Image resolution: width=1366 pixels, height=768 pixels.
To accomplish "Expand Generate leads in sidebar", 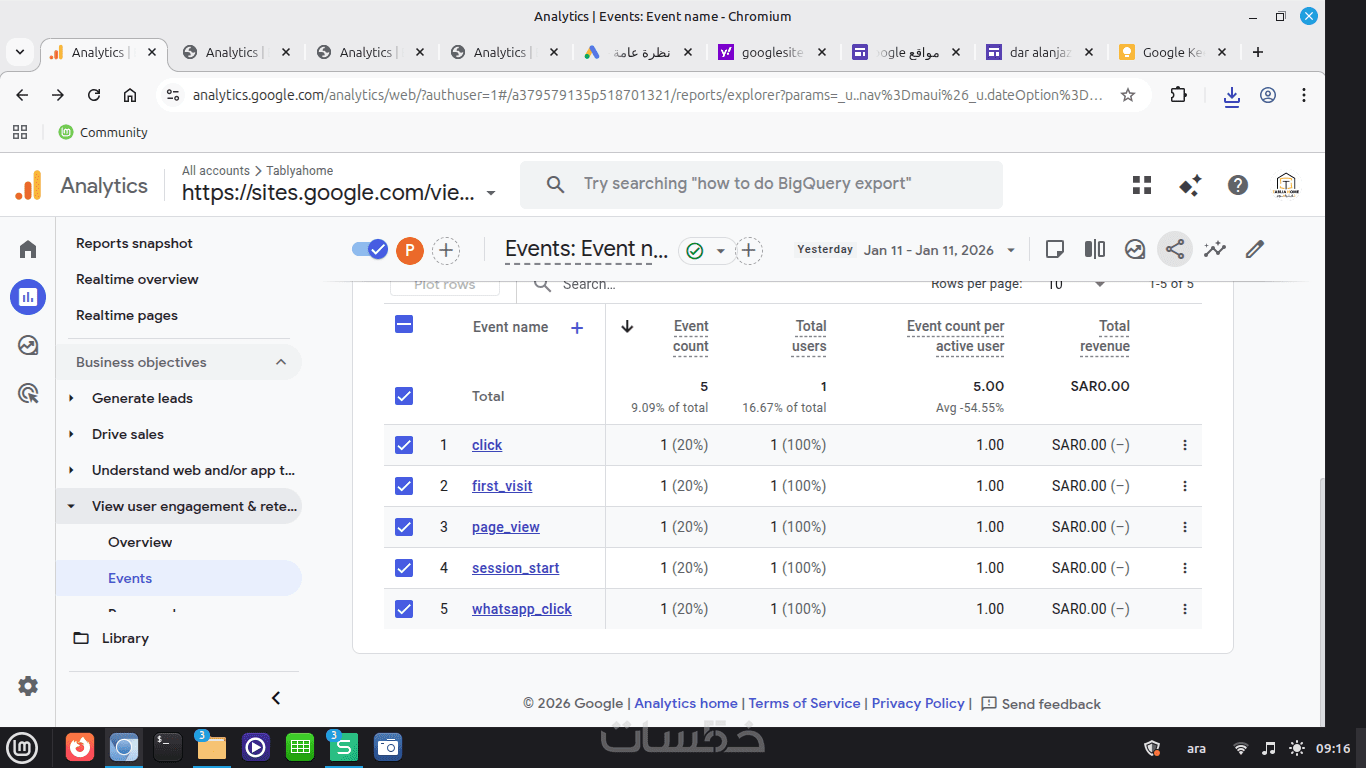I will (x=71, y=398).
